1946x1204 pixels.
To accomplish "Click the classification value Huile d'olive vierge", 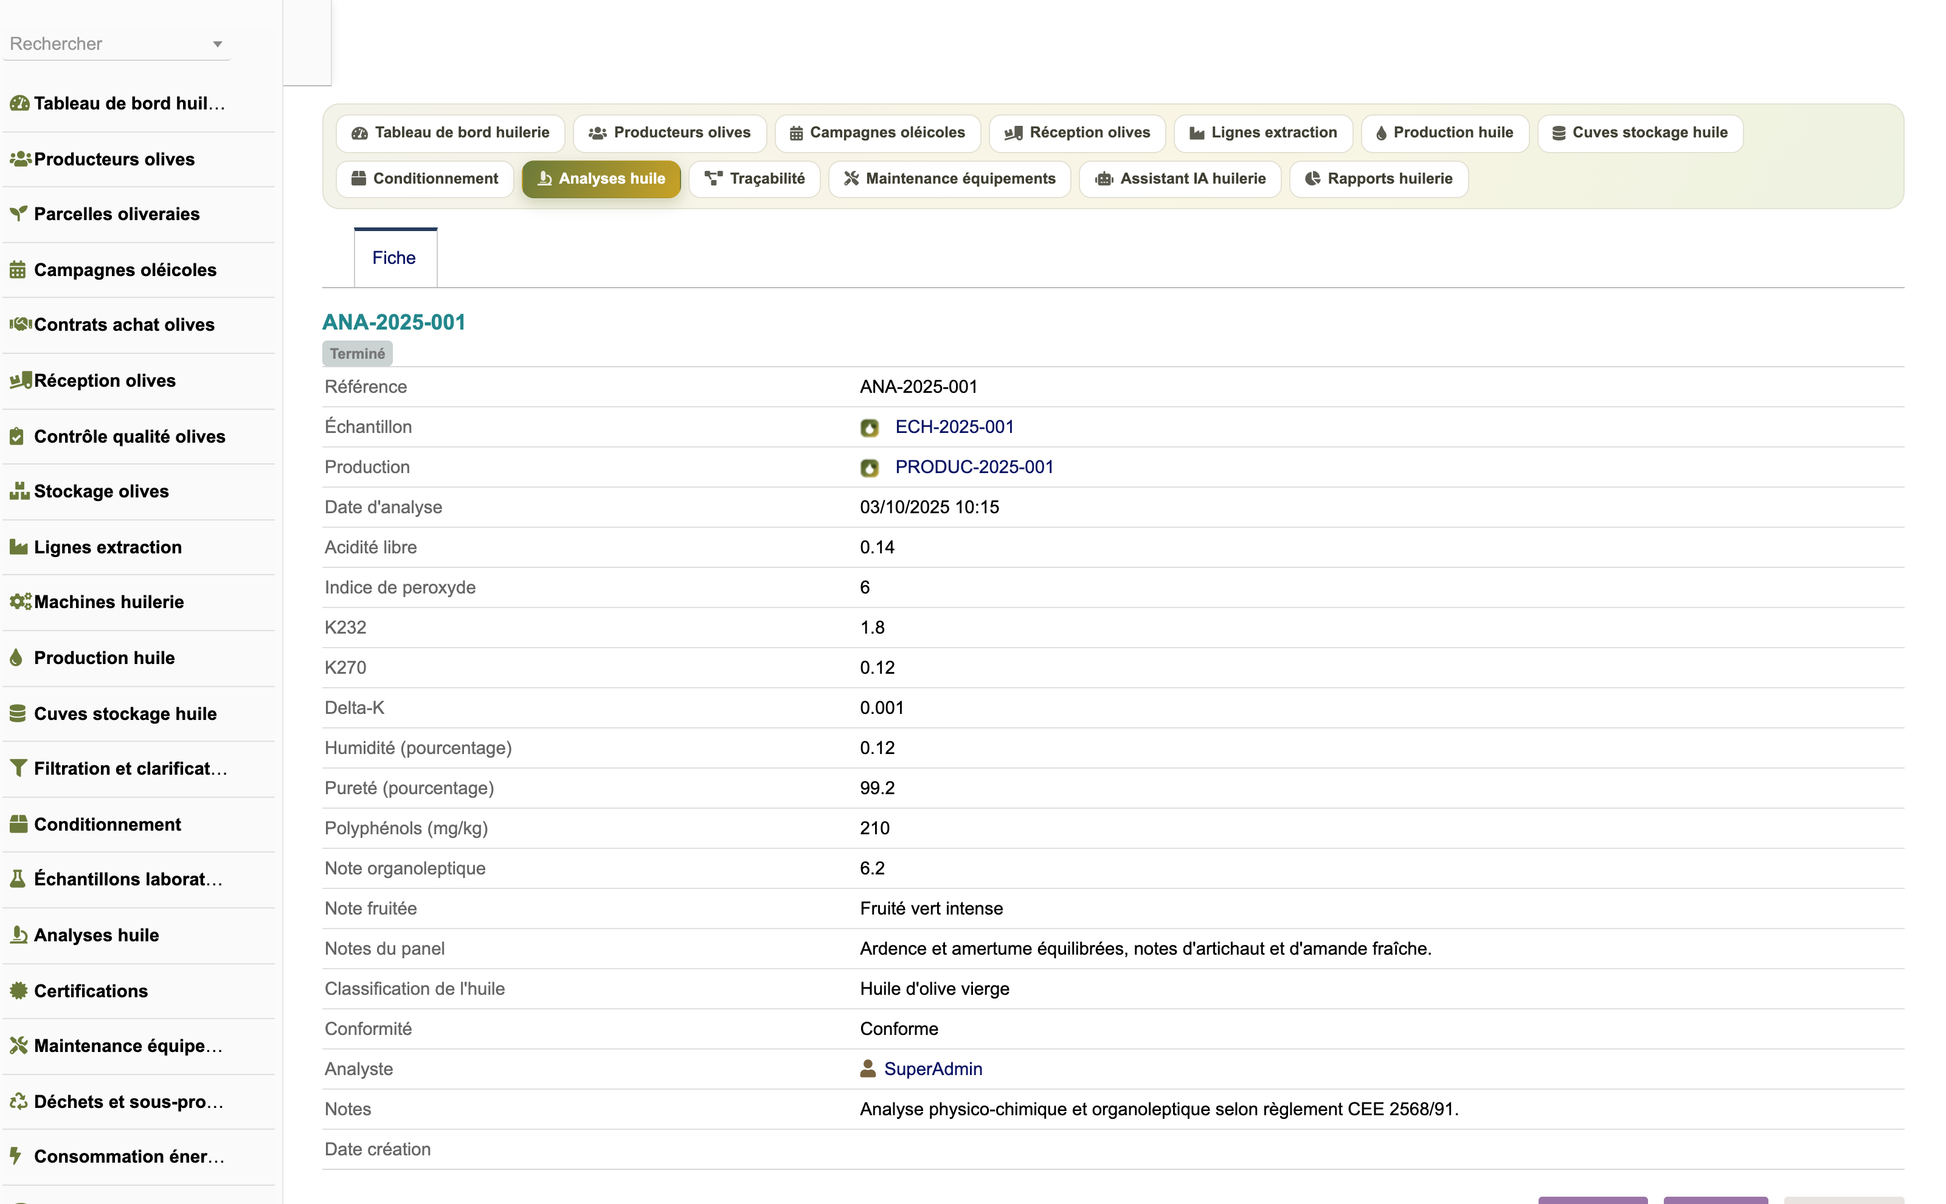I will pos(934,989).
